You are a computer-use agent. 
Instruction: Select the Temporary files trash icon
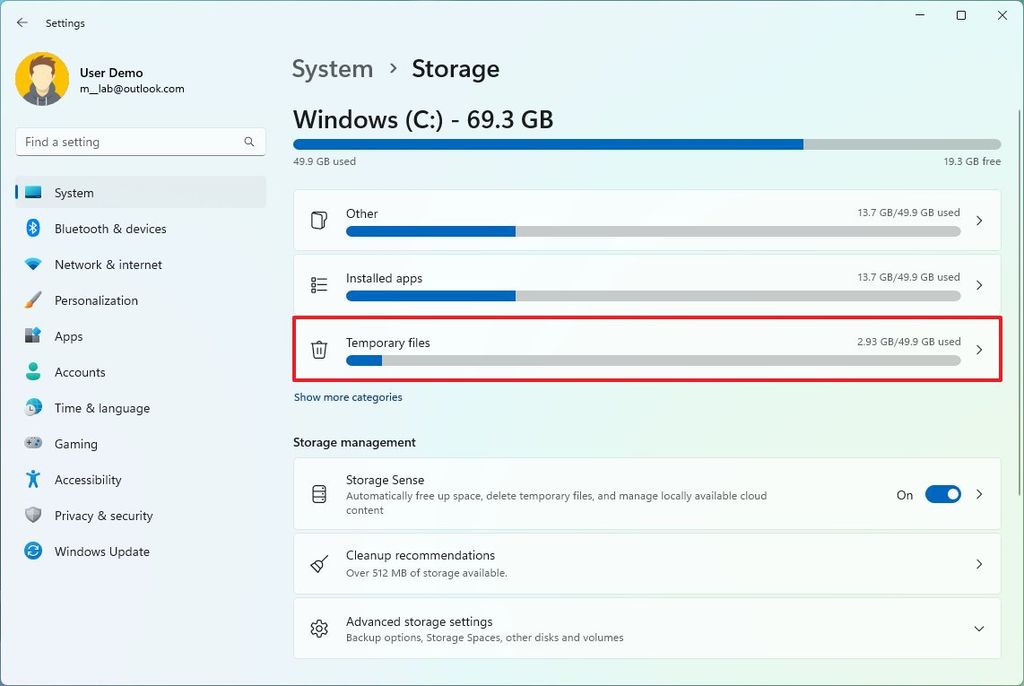click(x=319, y=350)
